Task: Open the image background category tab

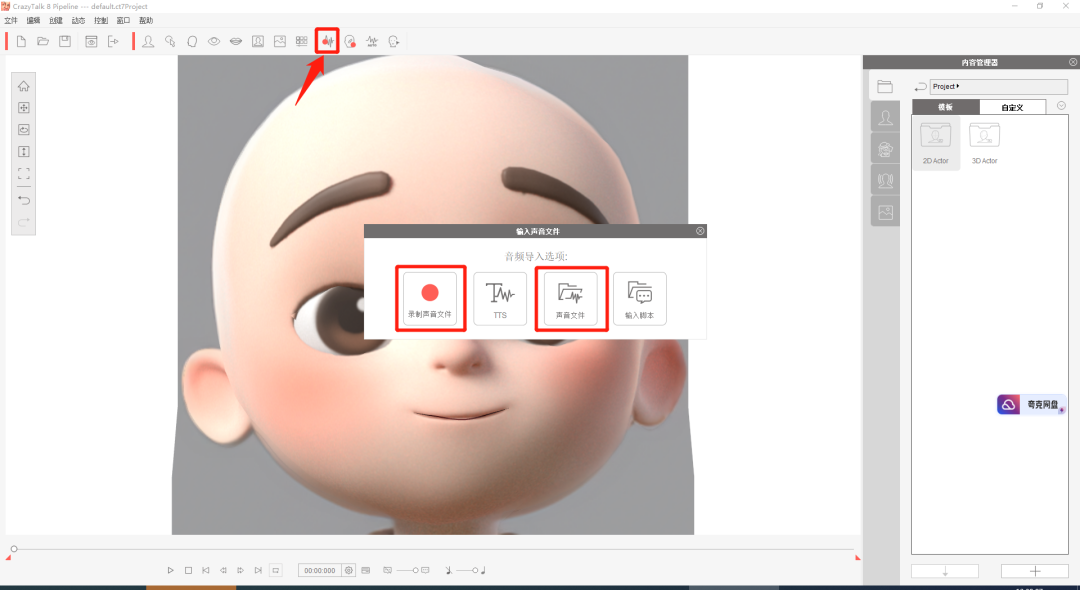Action: point(885,212)
